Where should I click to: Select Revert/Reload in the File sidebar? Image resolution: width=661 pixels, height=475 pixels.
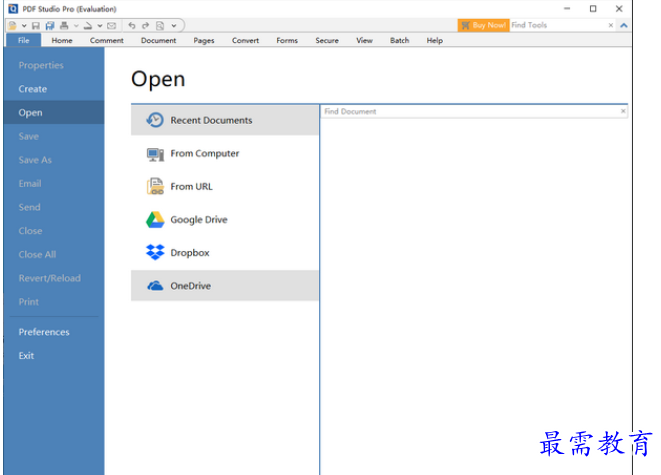[54, 278]
